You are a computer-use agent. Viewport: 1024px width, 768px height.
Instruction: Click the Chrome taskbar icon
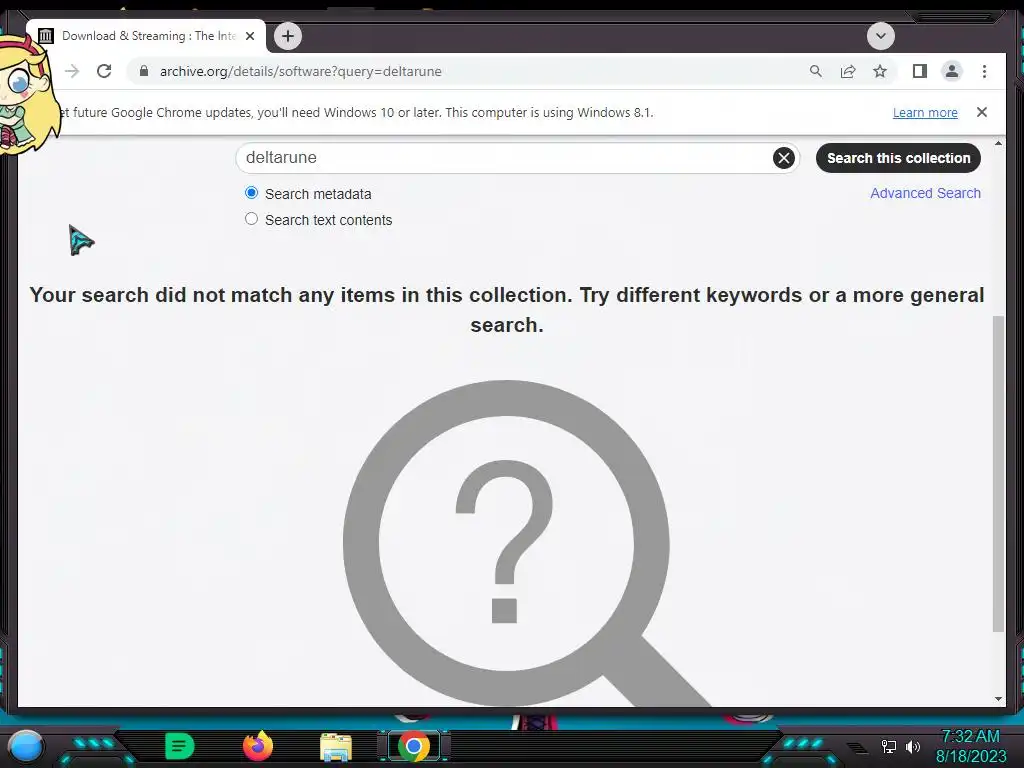414,746
